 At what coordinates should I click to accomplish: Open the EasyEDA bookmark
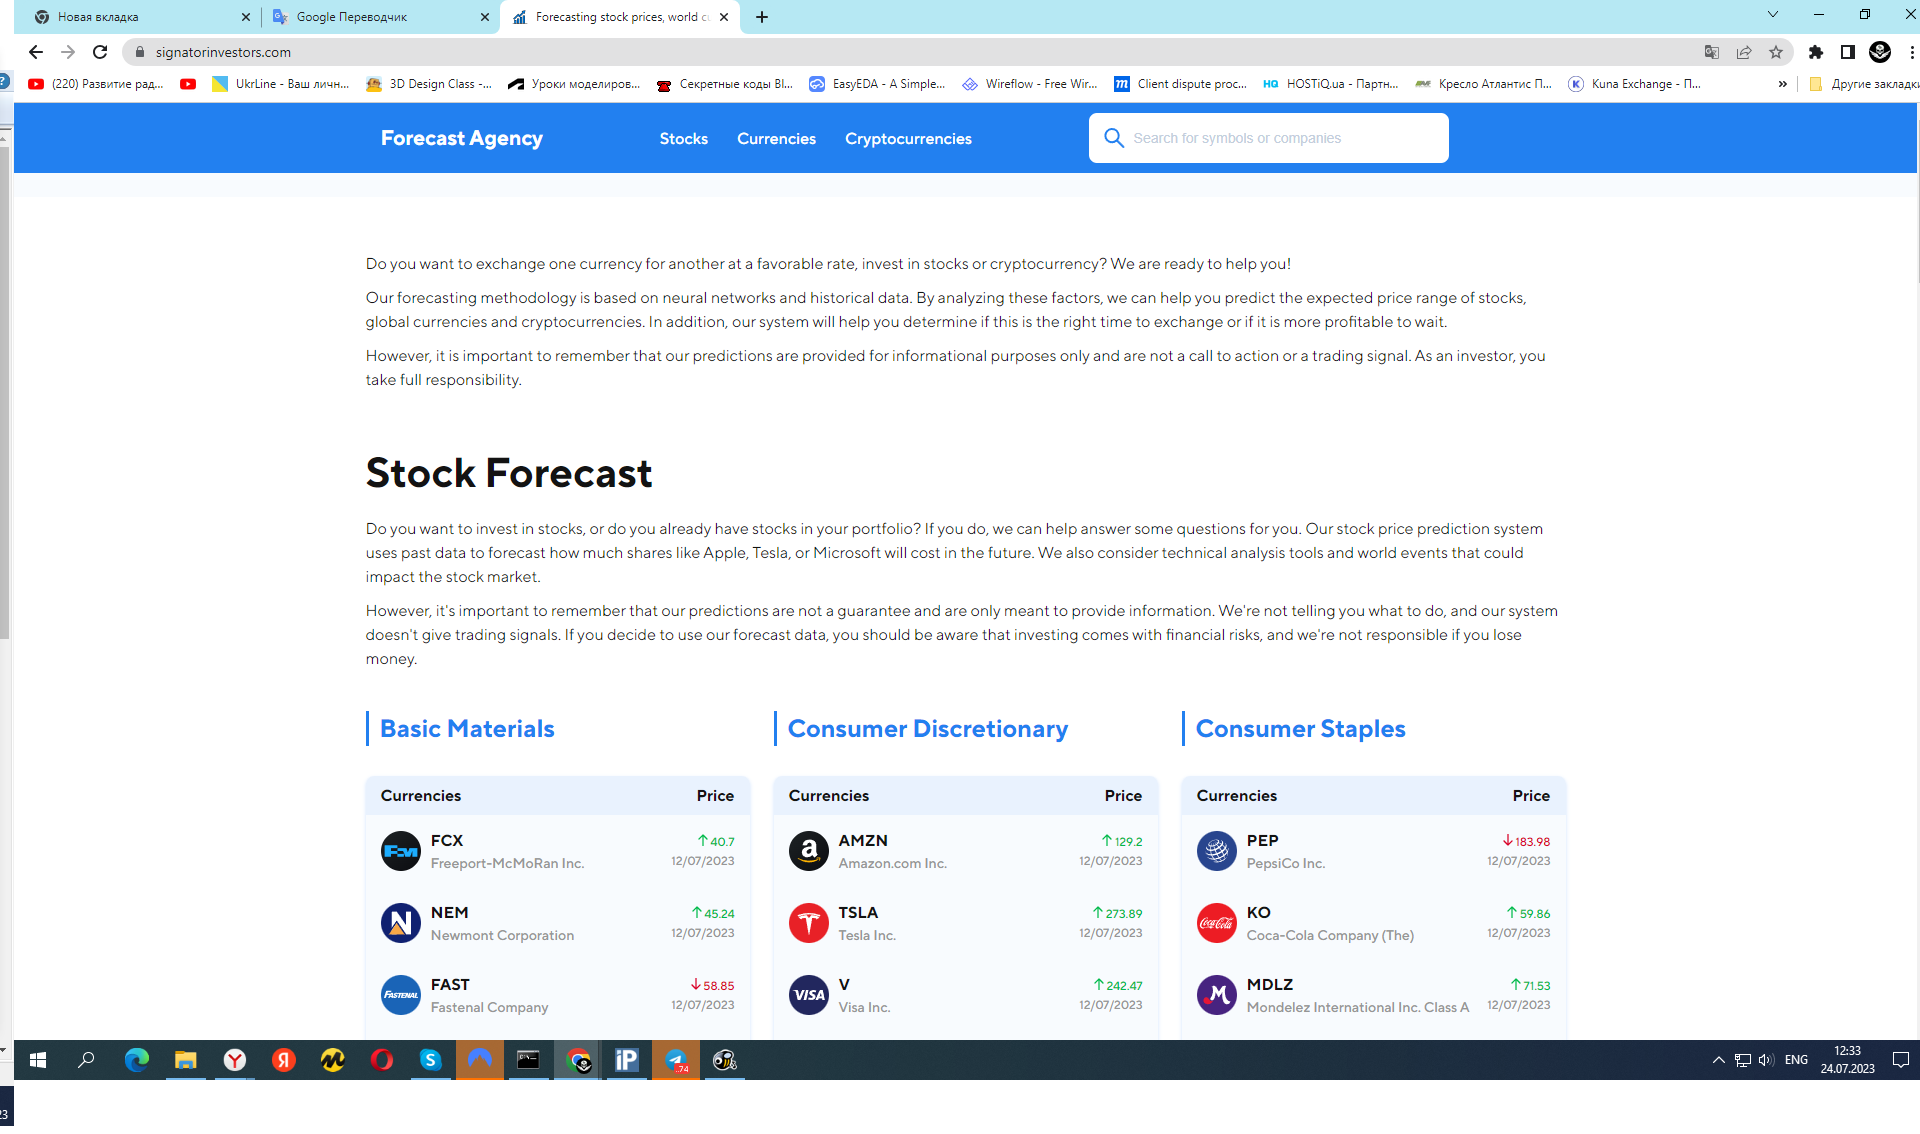(x=877, y=84)
